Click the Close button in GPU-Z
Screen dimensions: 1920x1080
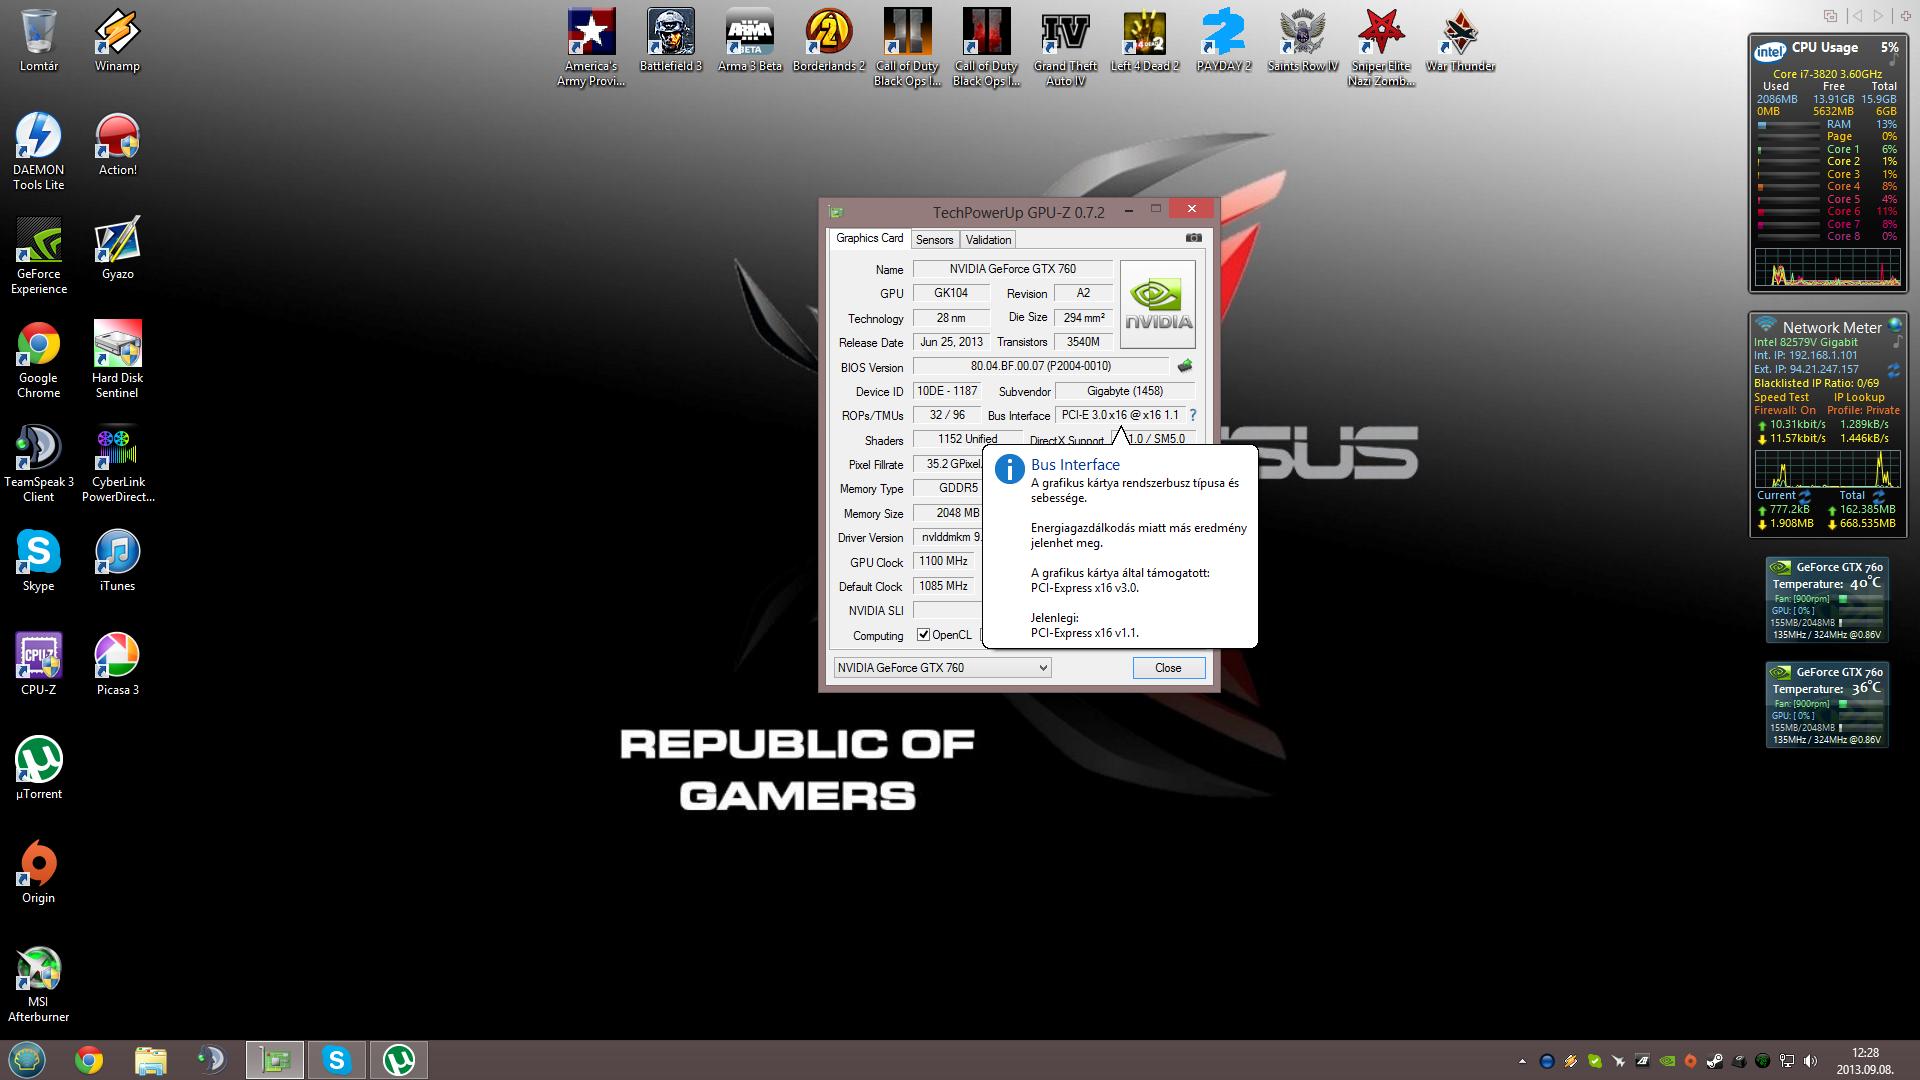(x=1168, y=668)
